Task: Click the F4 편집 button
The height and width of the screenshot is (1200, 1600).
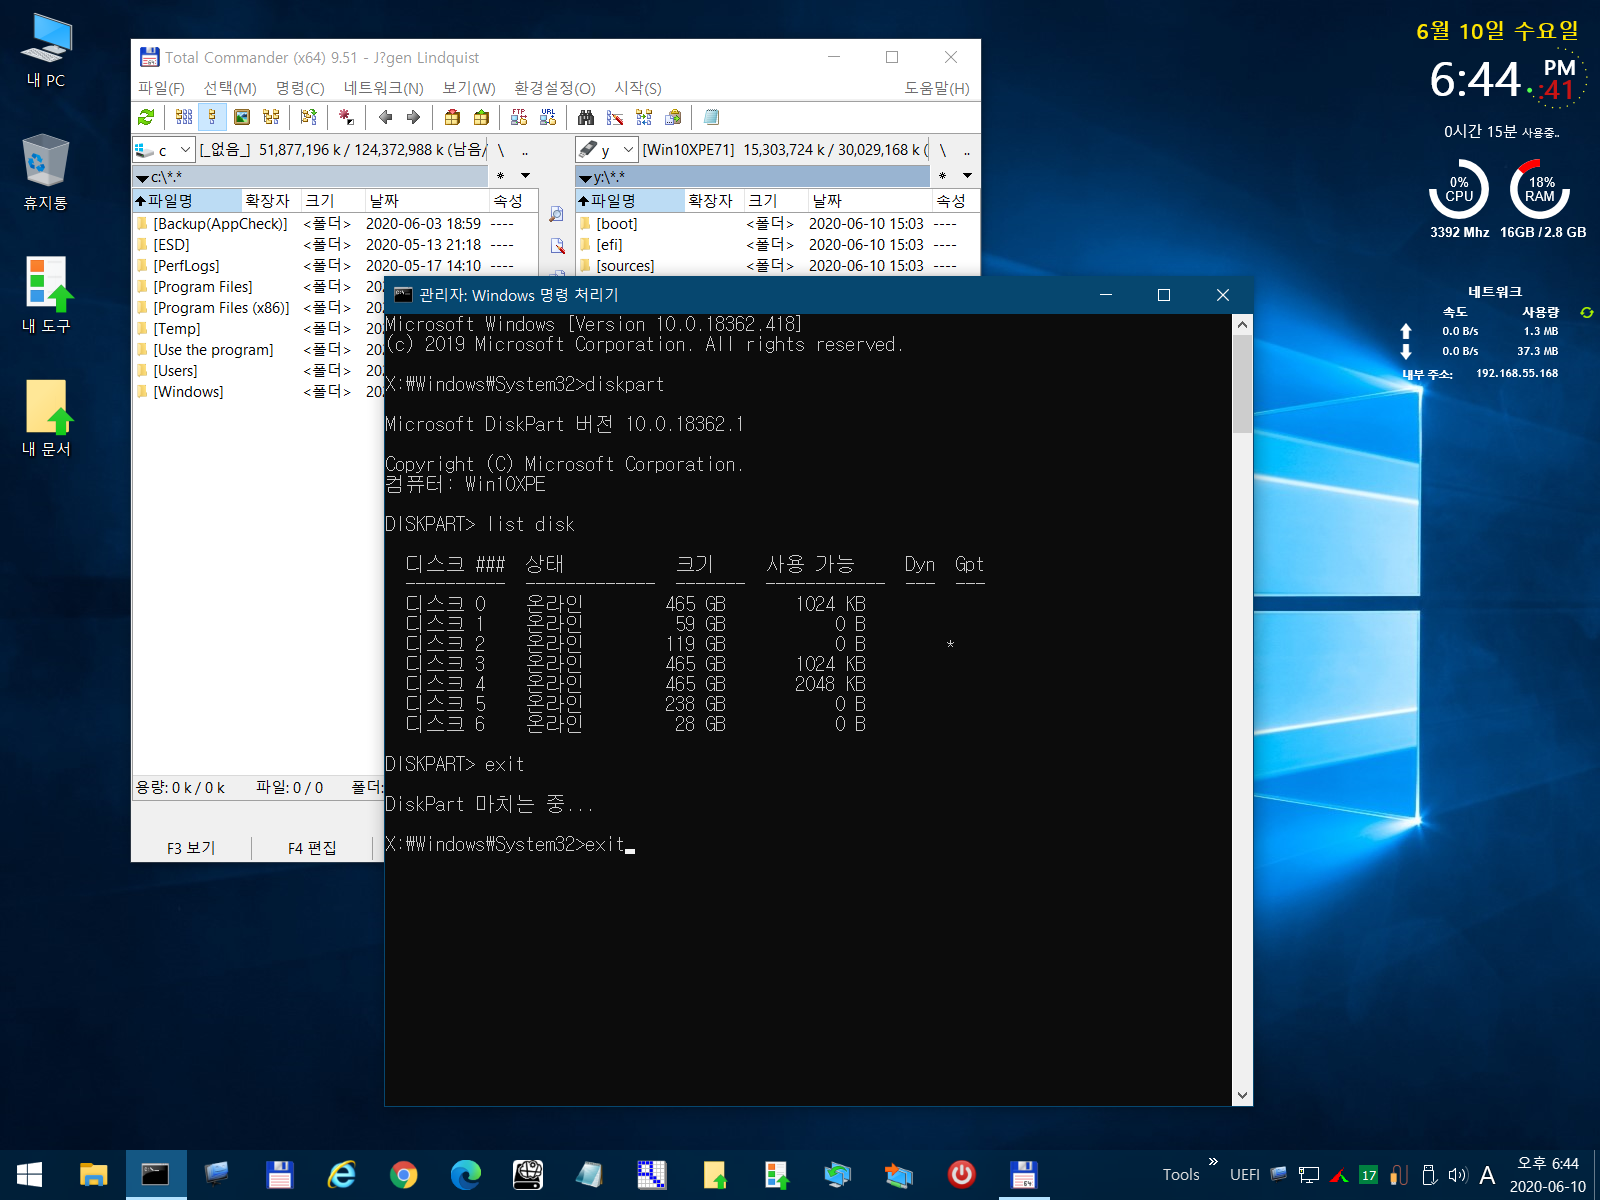Action: coord(312,848)
